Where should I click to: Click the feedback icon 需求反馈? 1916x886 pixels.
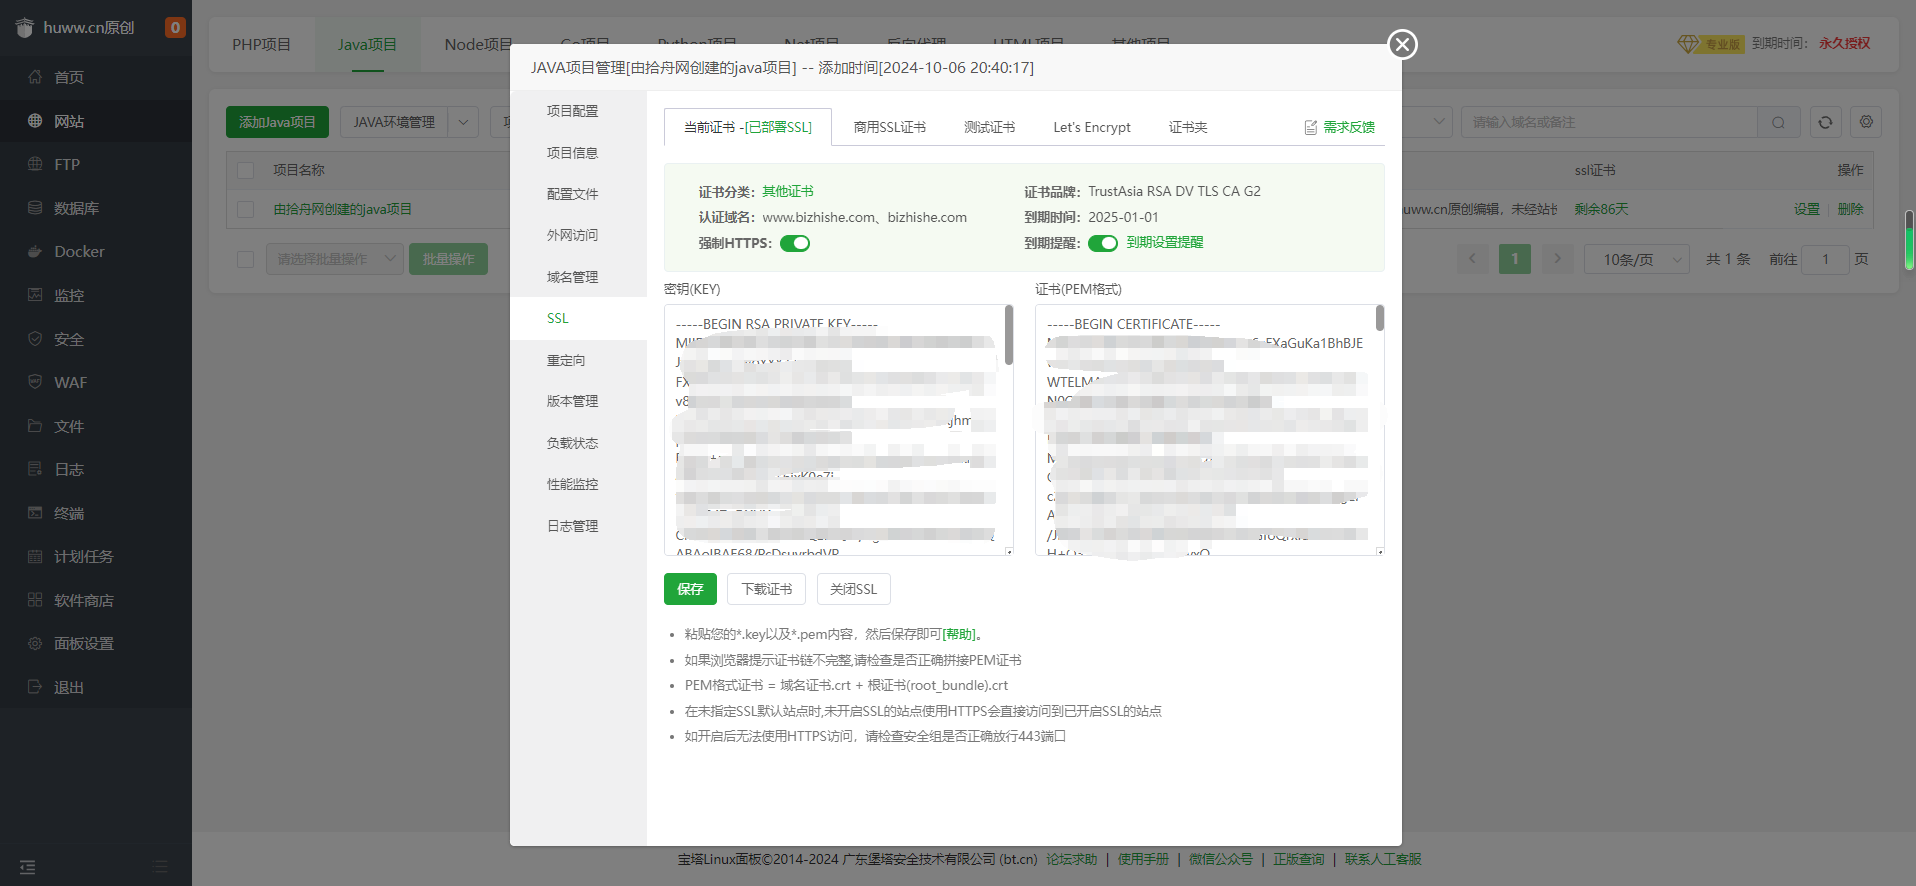(x=1311, y=127)
